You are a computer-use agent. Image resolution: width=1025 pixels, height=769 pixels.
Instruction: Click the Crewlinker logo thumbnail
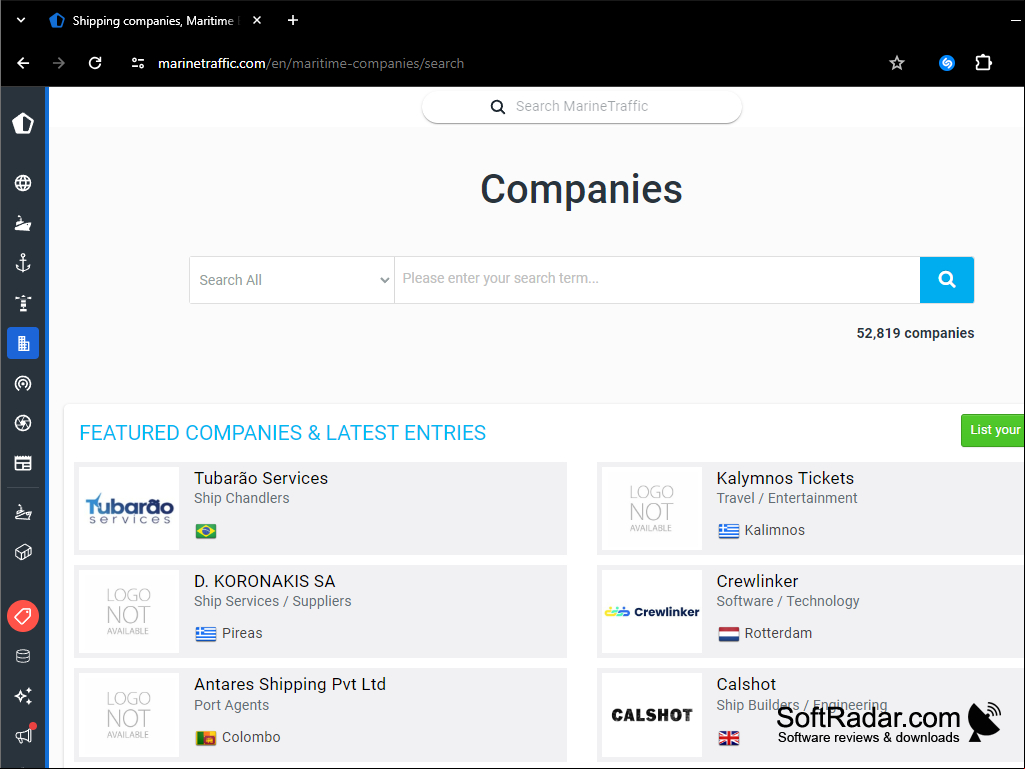pos(652,611)
